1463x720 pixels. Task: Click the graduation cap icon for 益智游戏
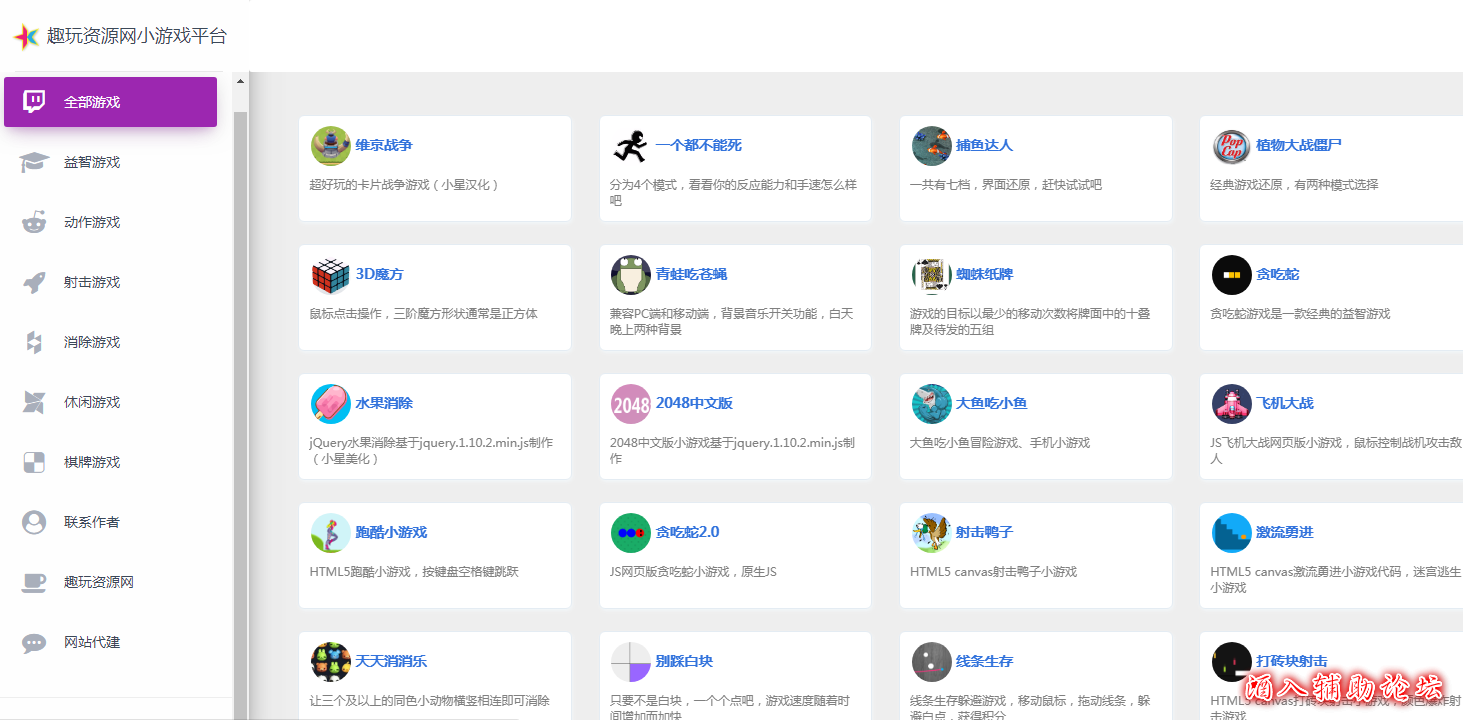click(34, 162)
